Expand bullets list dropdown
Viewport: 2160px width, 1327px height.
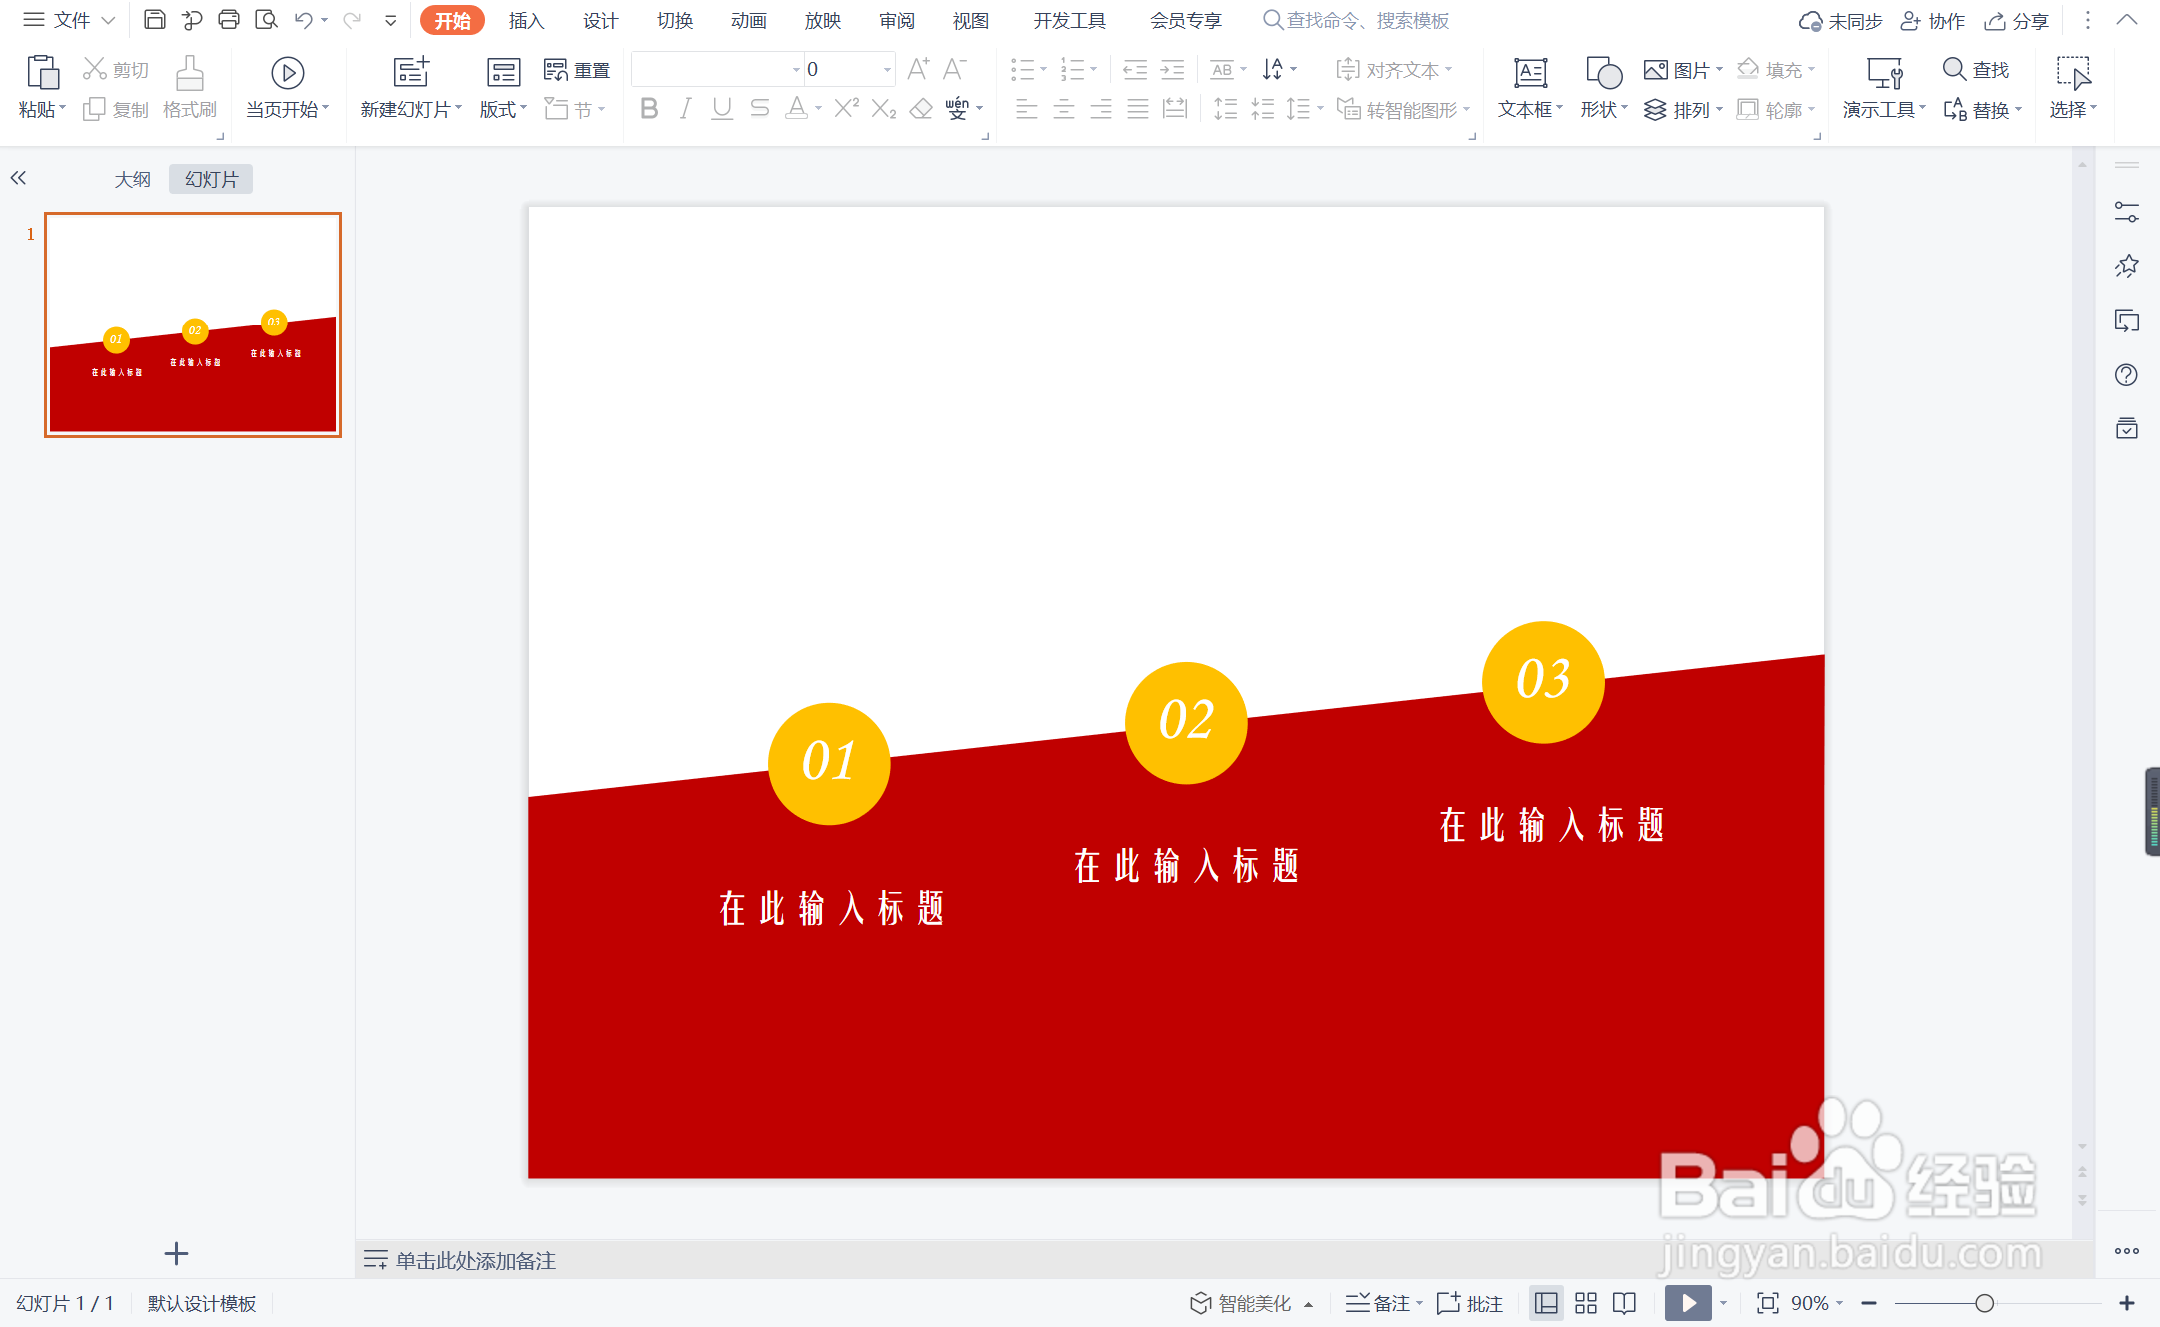coord(1044,69)
